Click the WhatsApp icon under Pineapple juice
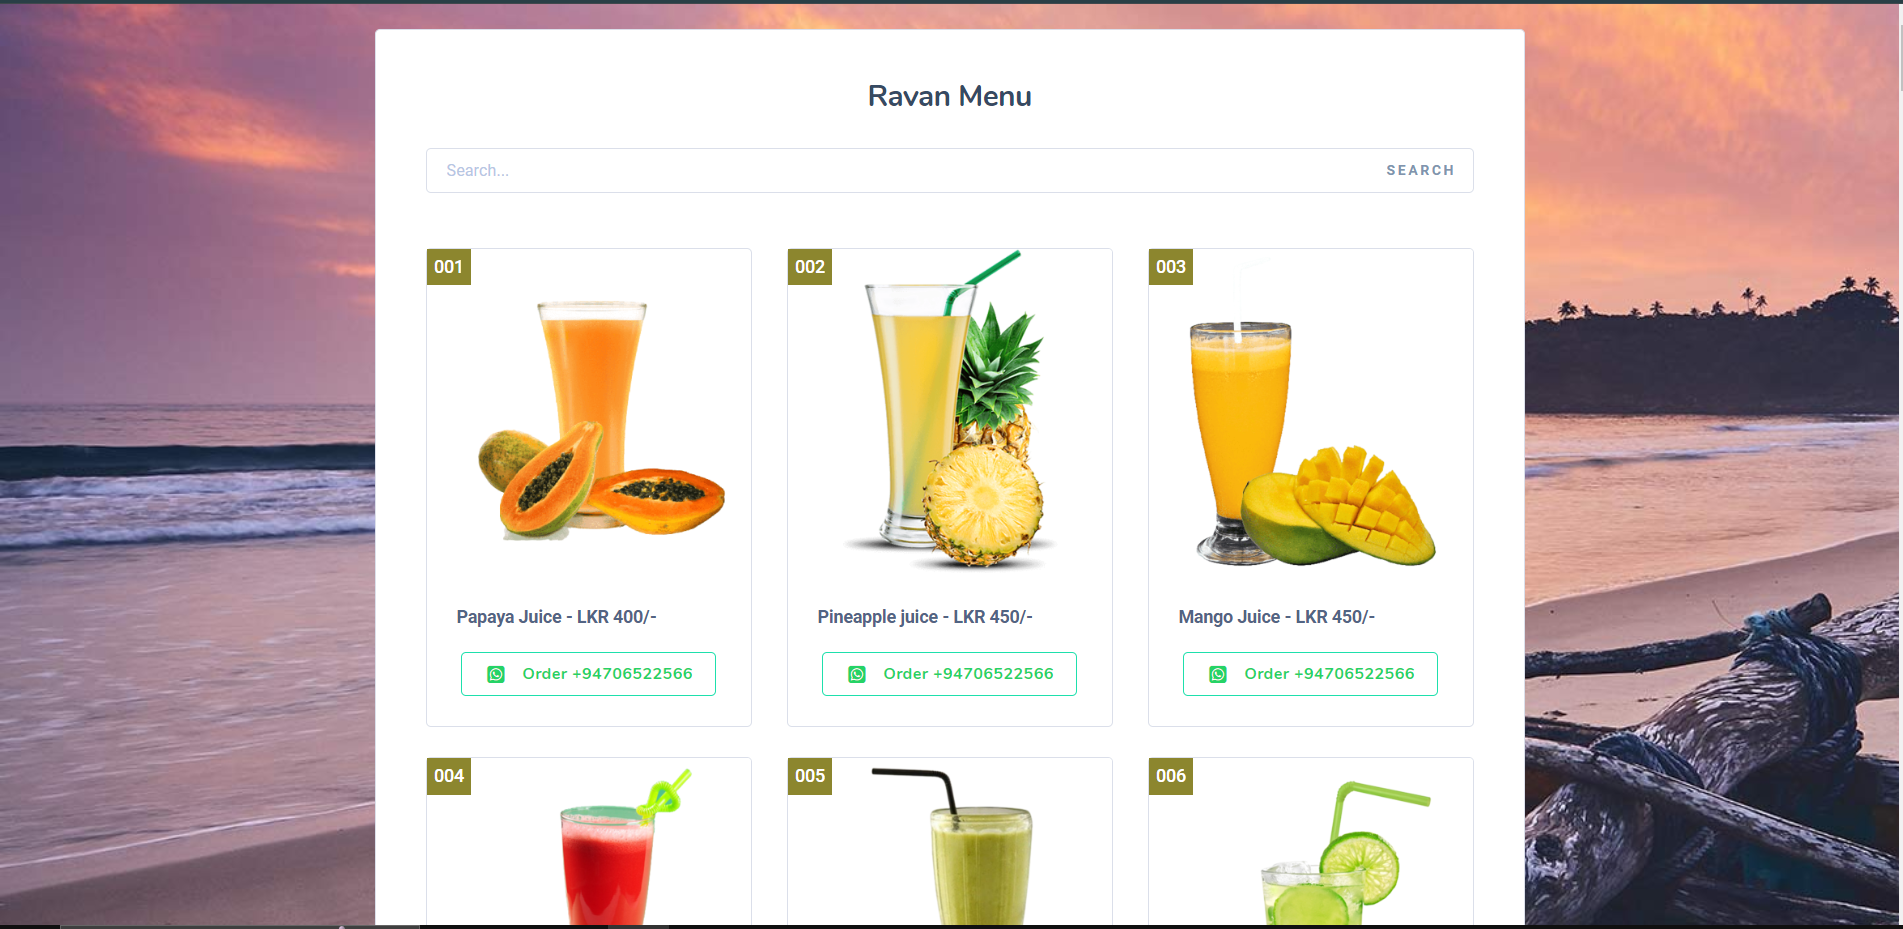Image resolution: width=1903 pixels, height=929 pixels. coord(857,674)
